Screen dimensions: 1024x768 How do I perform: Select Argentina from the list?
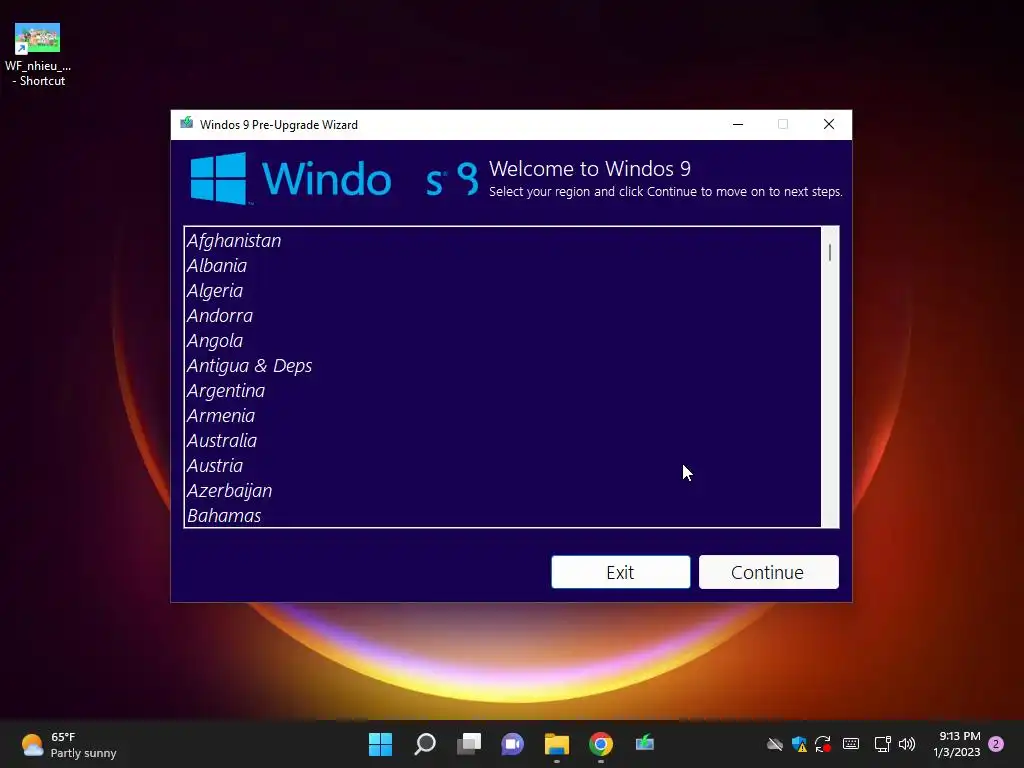tap(502, 391)
